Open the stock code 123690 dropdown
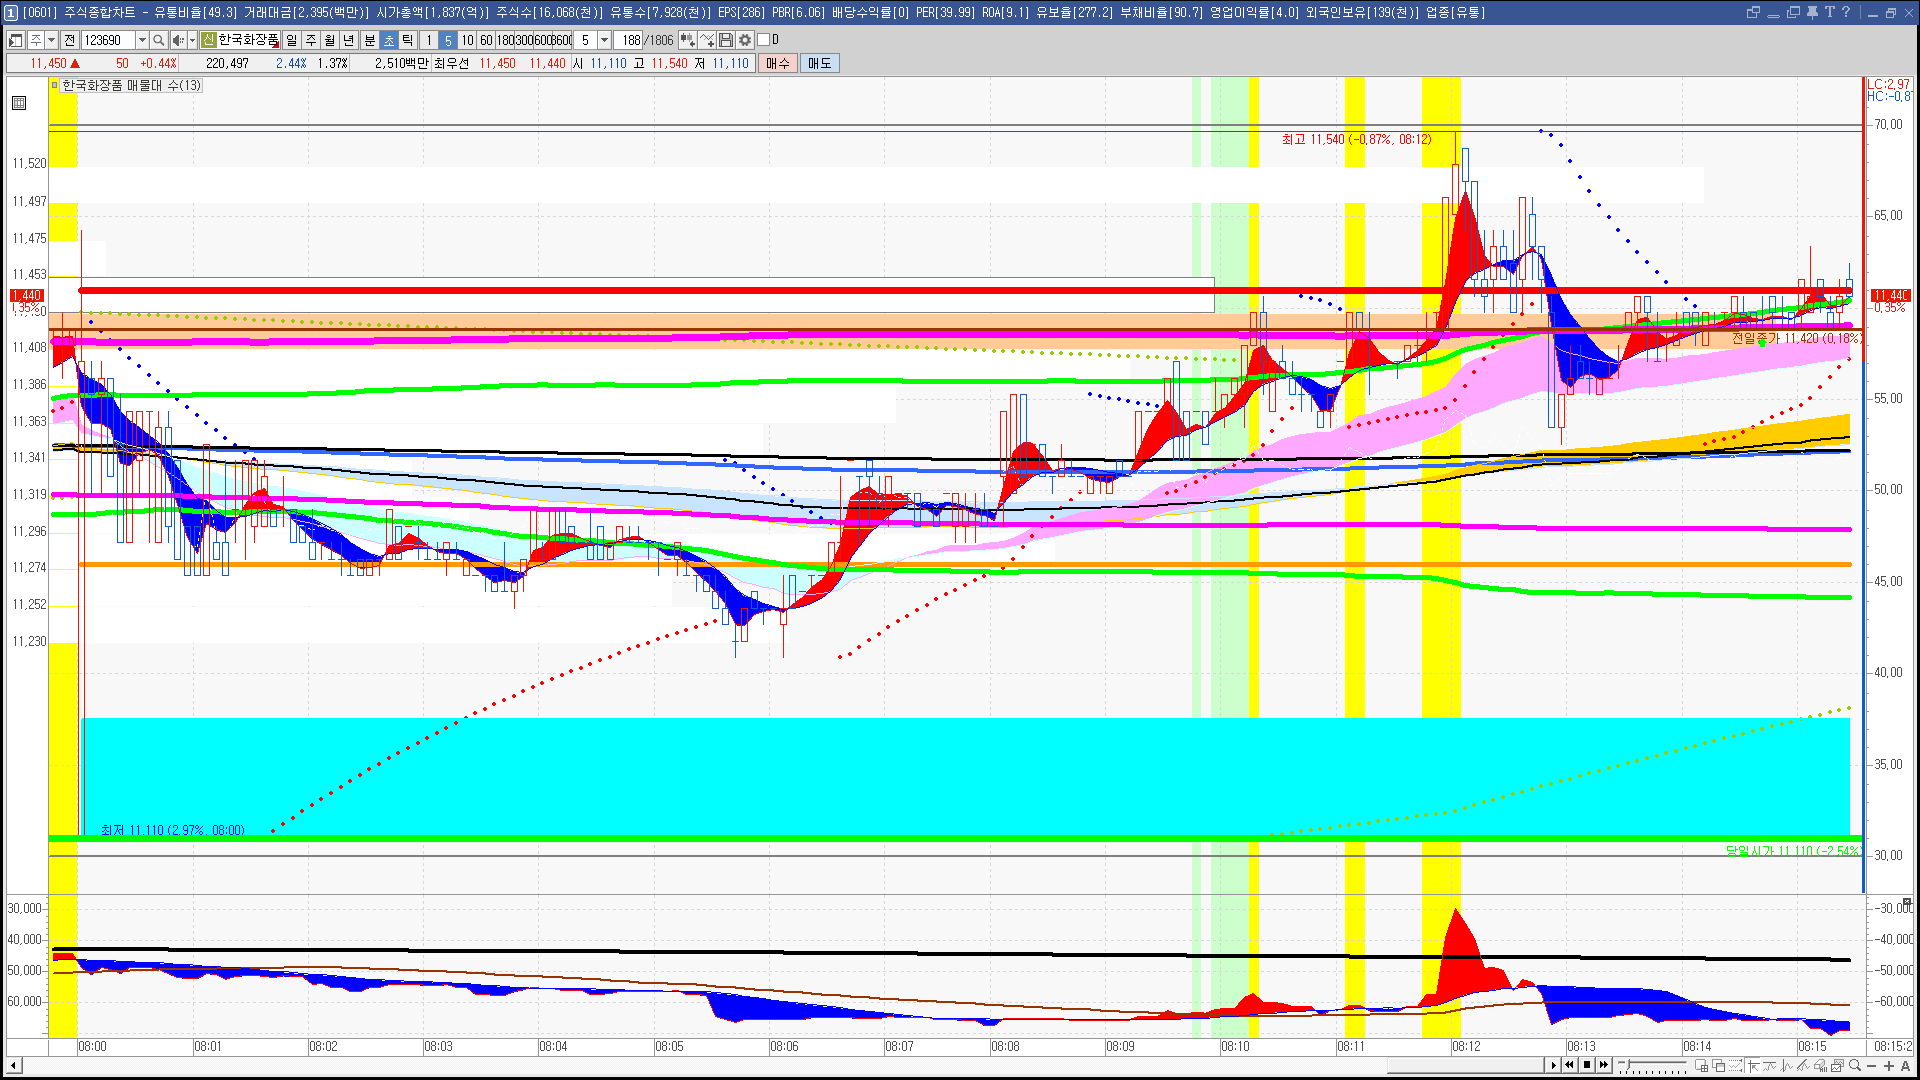This screenshot has width=1920, height=1080. pos(142,40)
